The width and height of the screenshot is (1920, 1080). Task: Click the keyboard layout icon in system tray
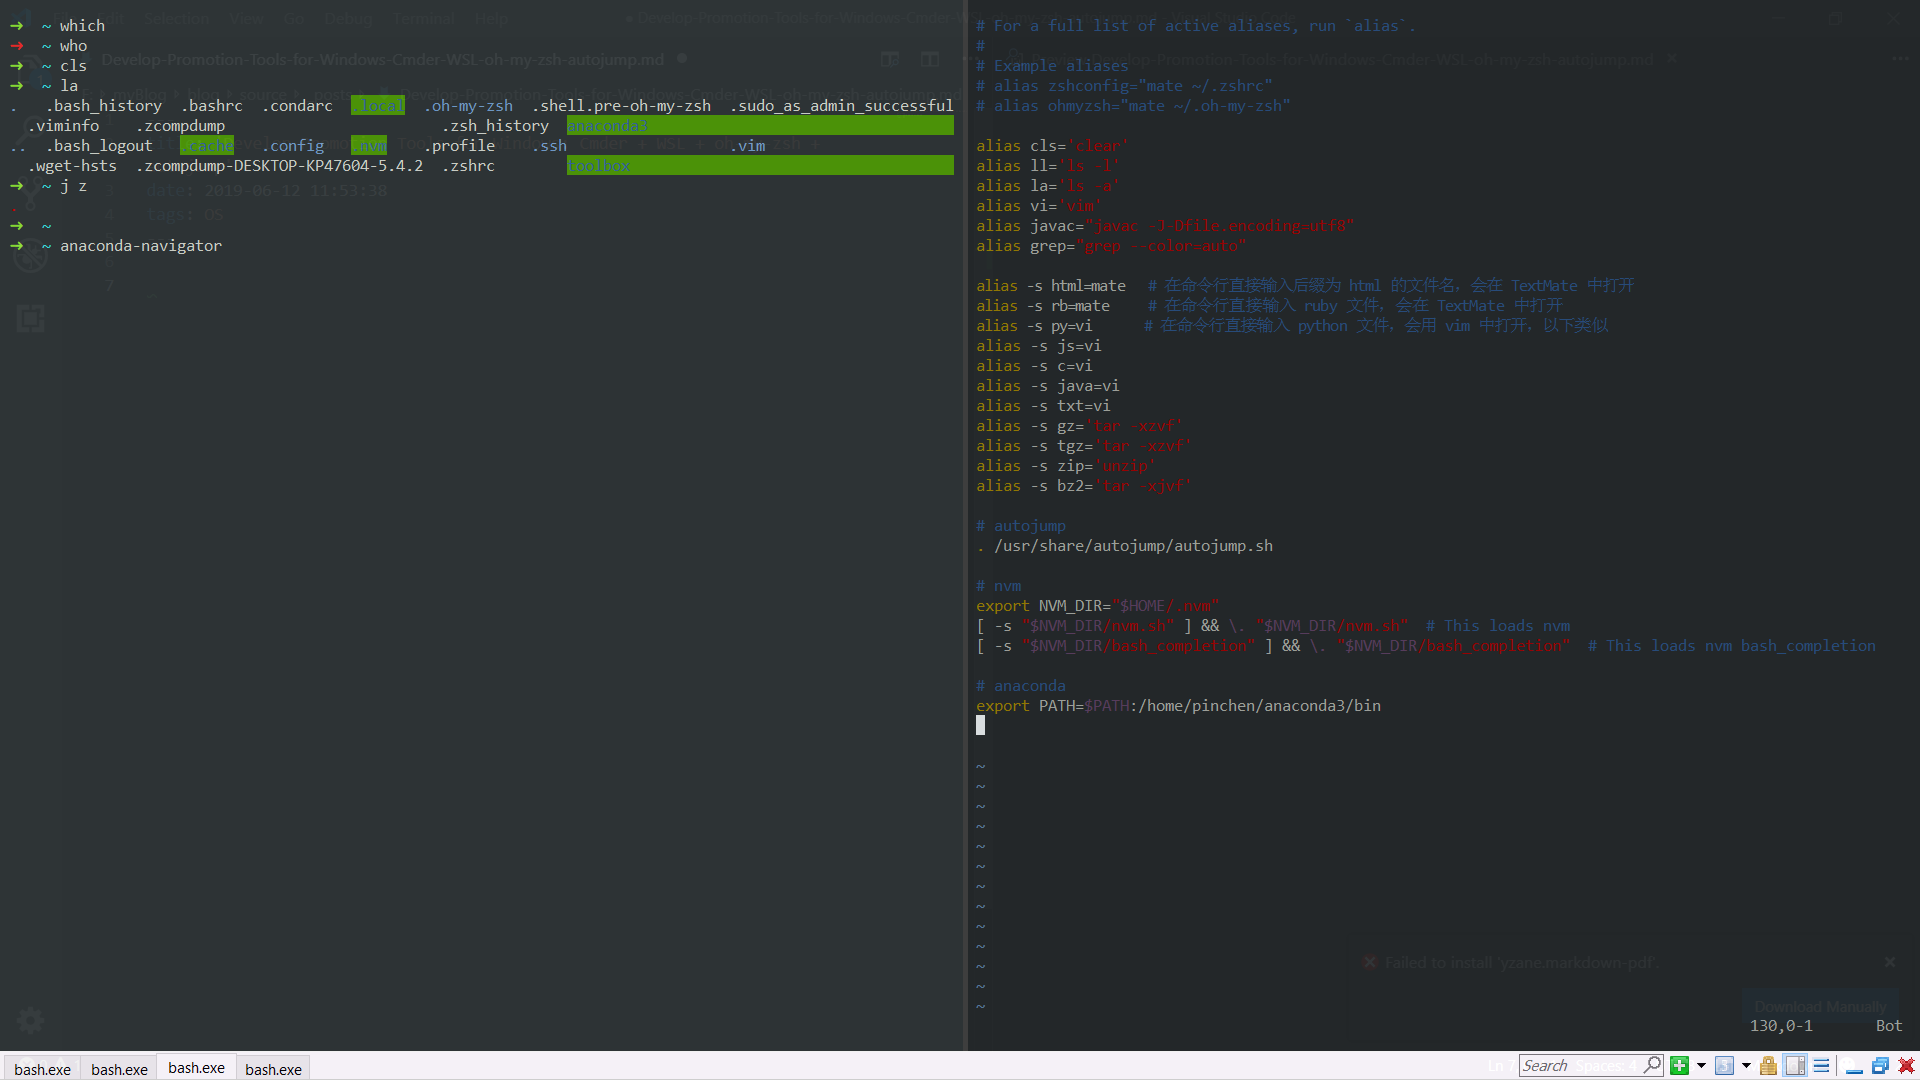(1725, 1065)
